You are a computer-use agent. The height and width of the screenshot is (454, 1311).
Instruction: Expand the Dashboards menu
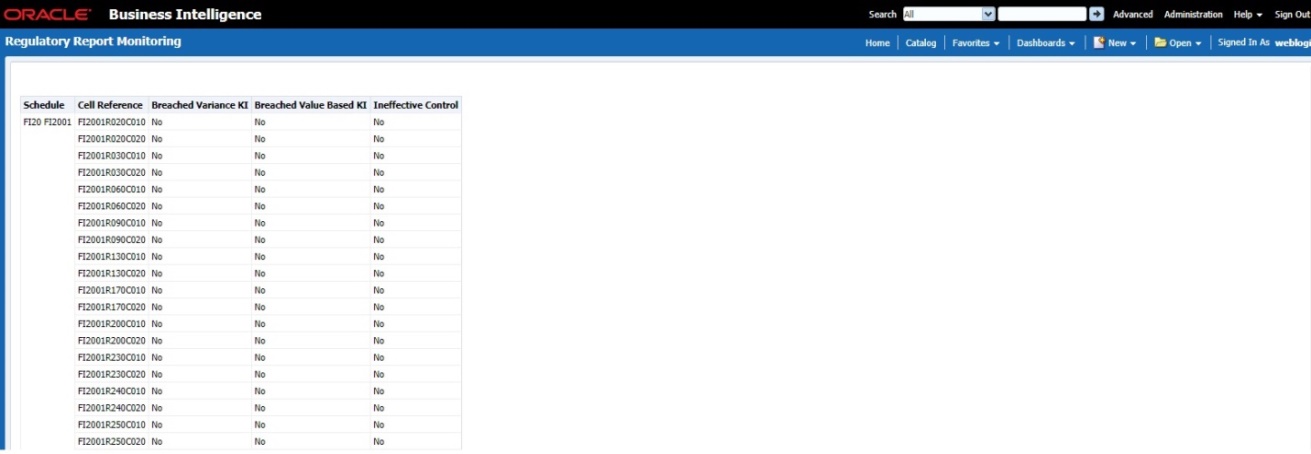click(x=1046, y=43)
